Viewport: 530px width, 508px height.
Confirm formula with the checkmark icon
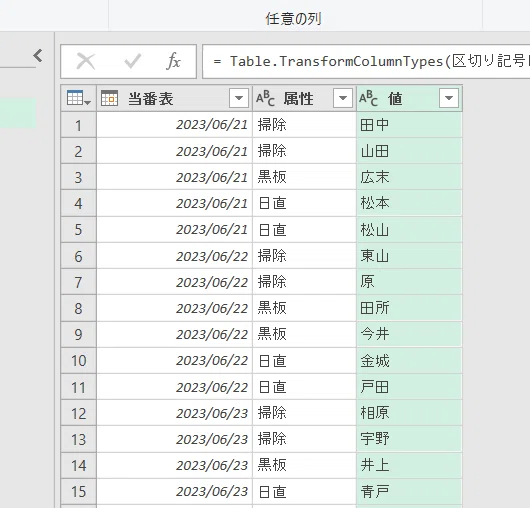[x=132, y=62]
